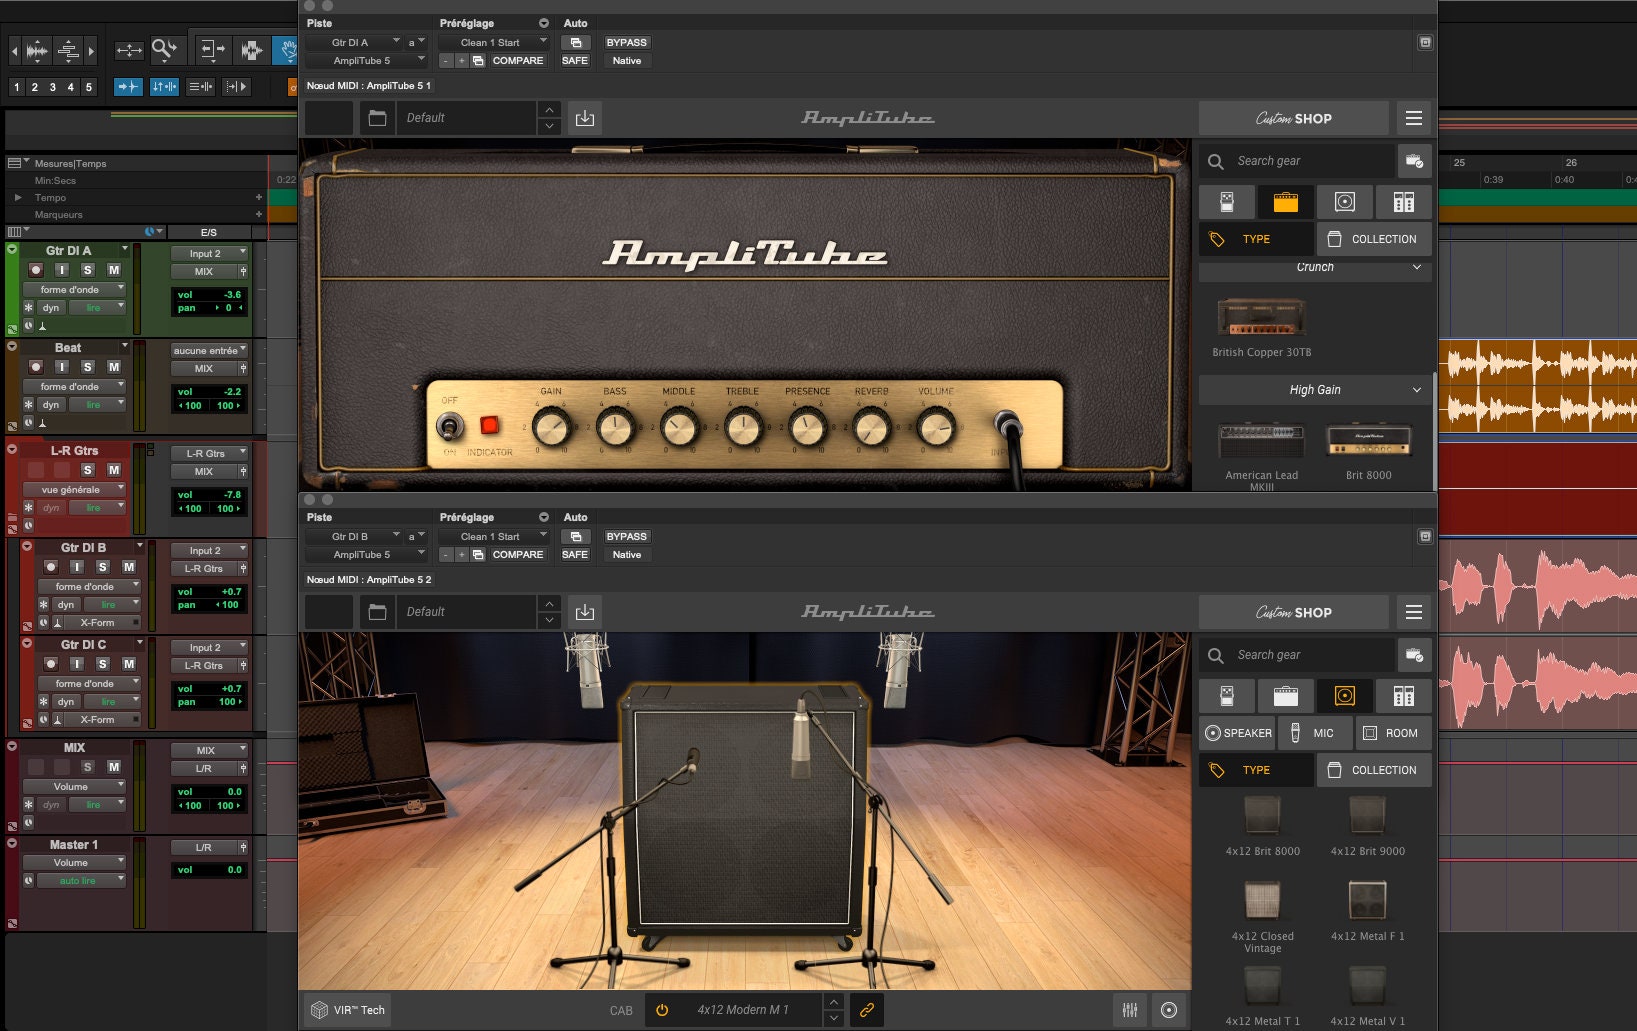Toggle the amp ON/OFF power switch
The image size is (1637, 1031).
pos(449,428)
